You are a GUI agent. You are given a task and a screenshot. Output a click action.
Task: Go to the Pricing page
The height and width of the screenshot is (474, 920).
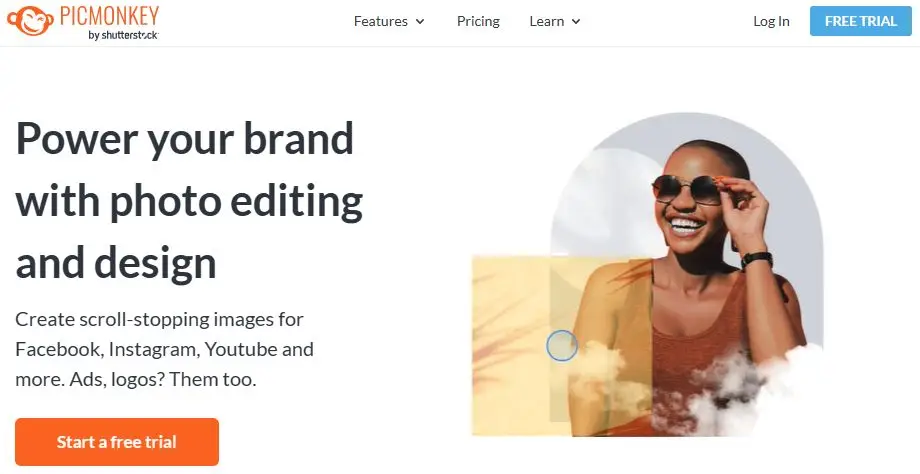[x=478, y=21]
